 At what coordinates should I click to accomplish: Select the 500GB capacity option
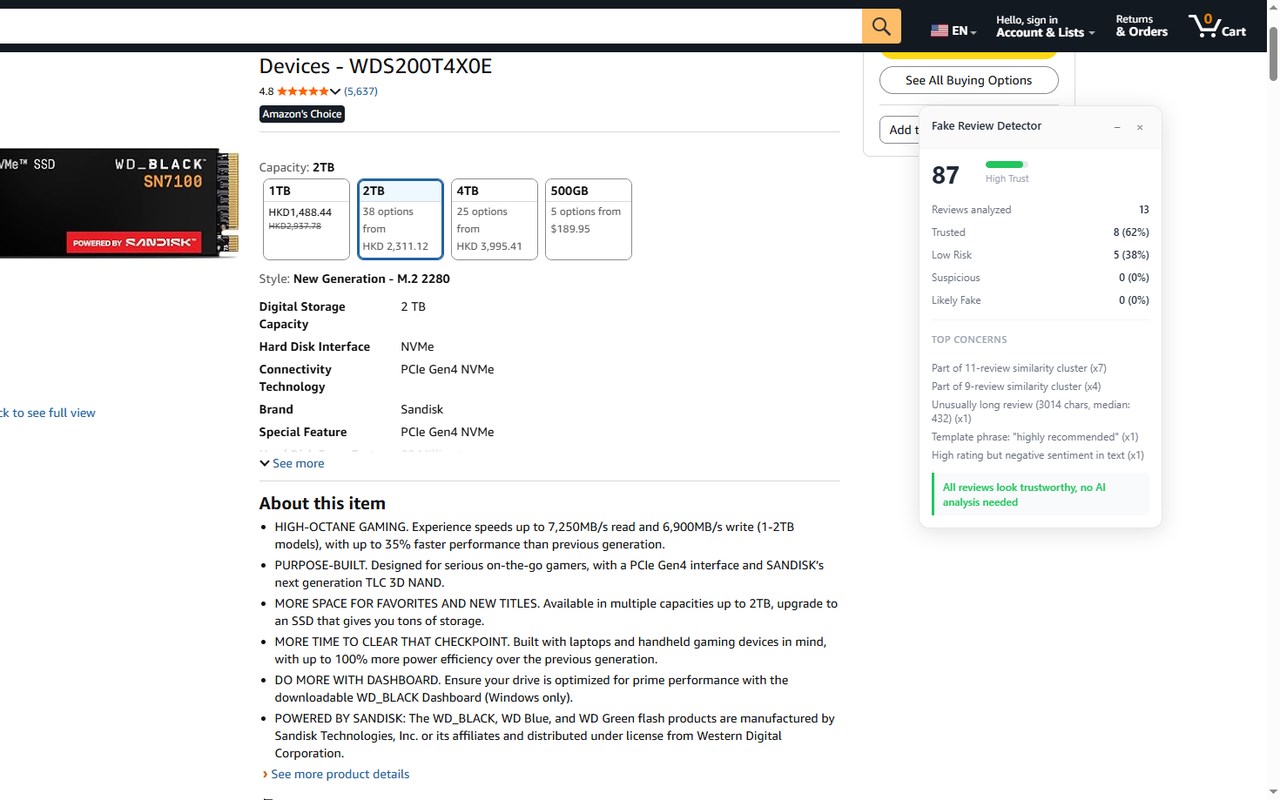(x=588, y=219)
